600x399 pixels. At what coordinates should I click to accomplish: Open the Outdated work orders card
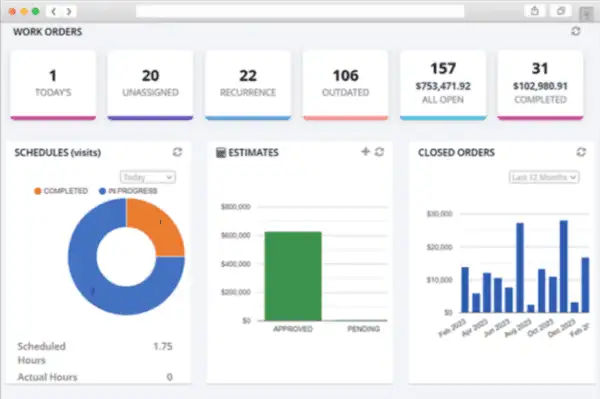(x=346, y=85)
